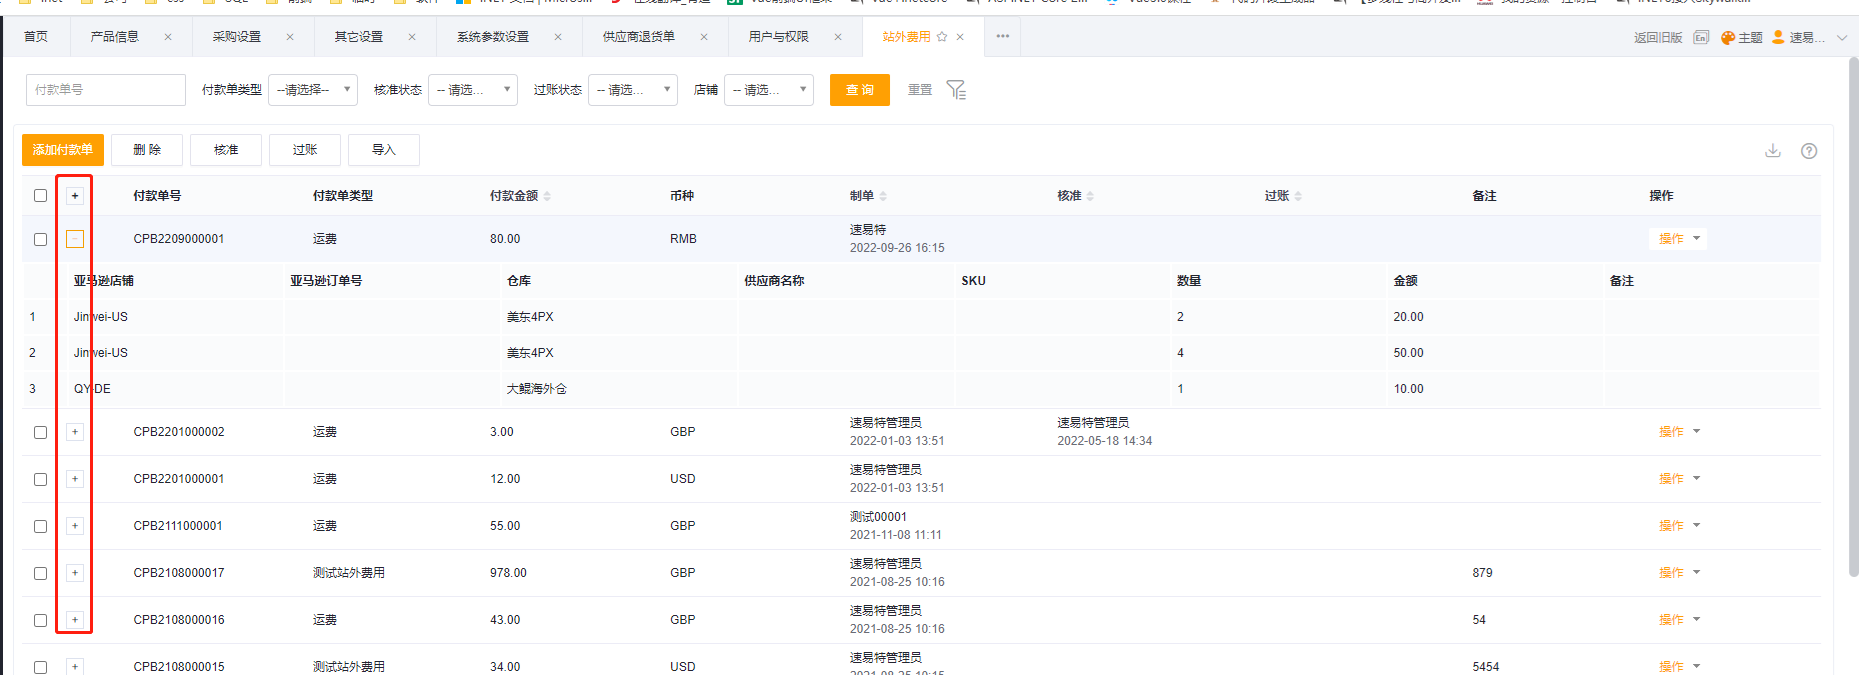Expand the CPB2201000001 row details
Screen dimensions: 1859x675
point(75,479)
